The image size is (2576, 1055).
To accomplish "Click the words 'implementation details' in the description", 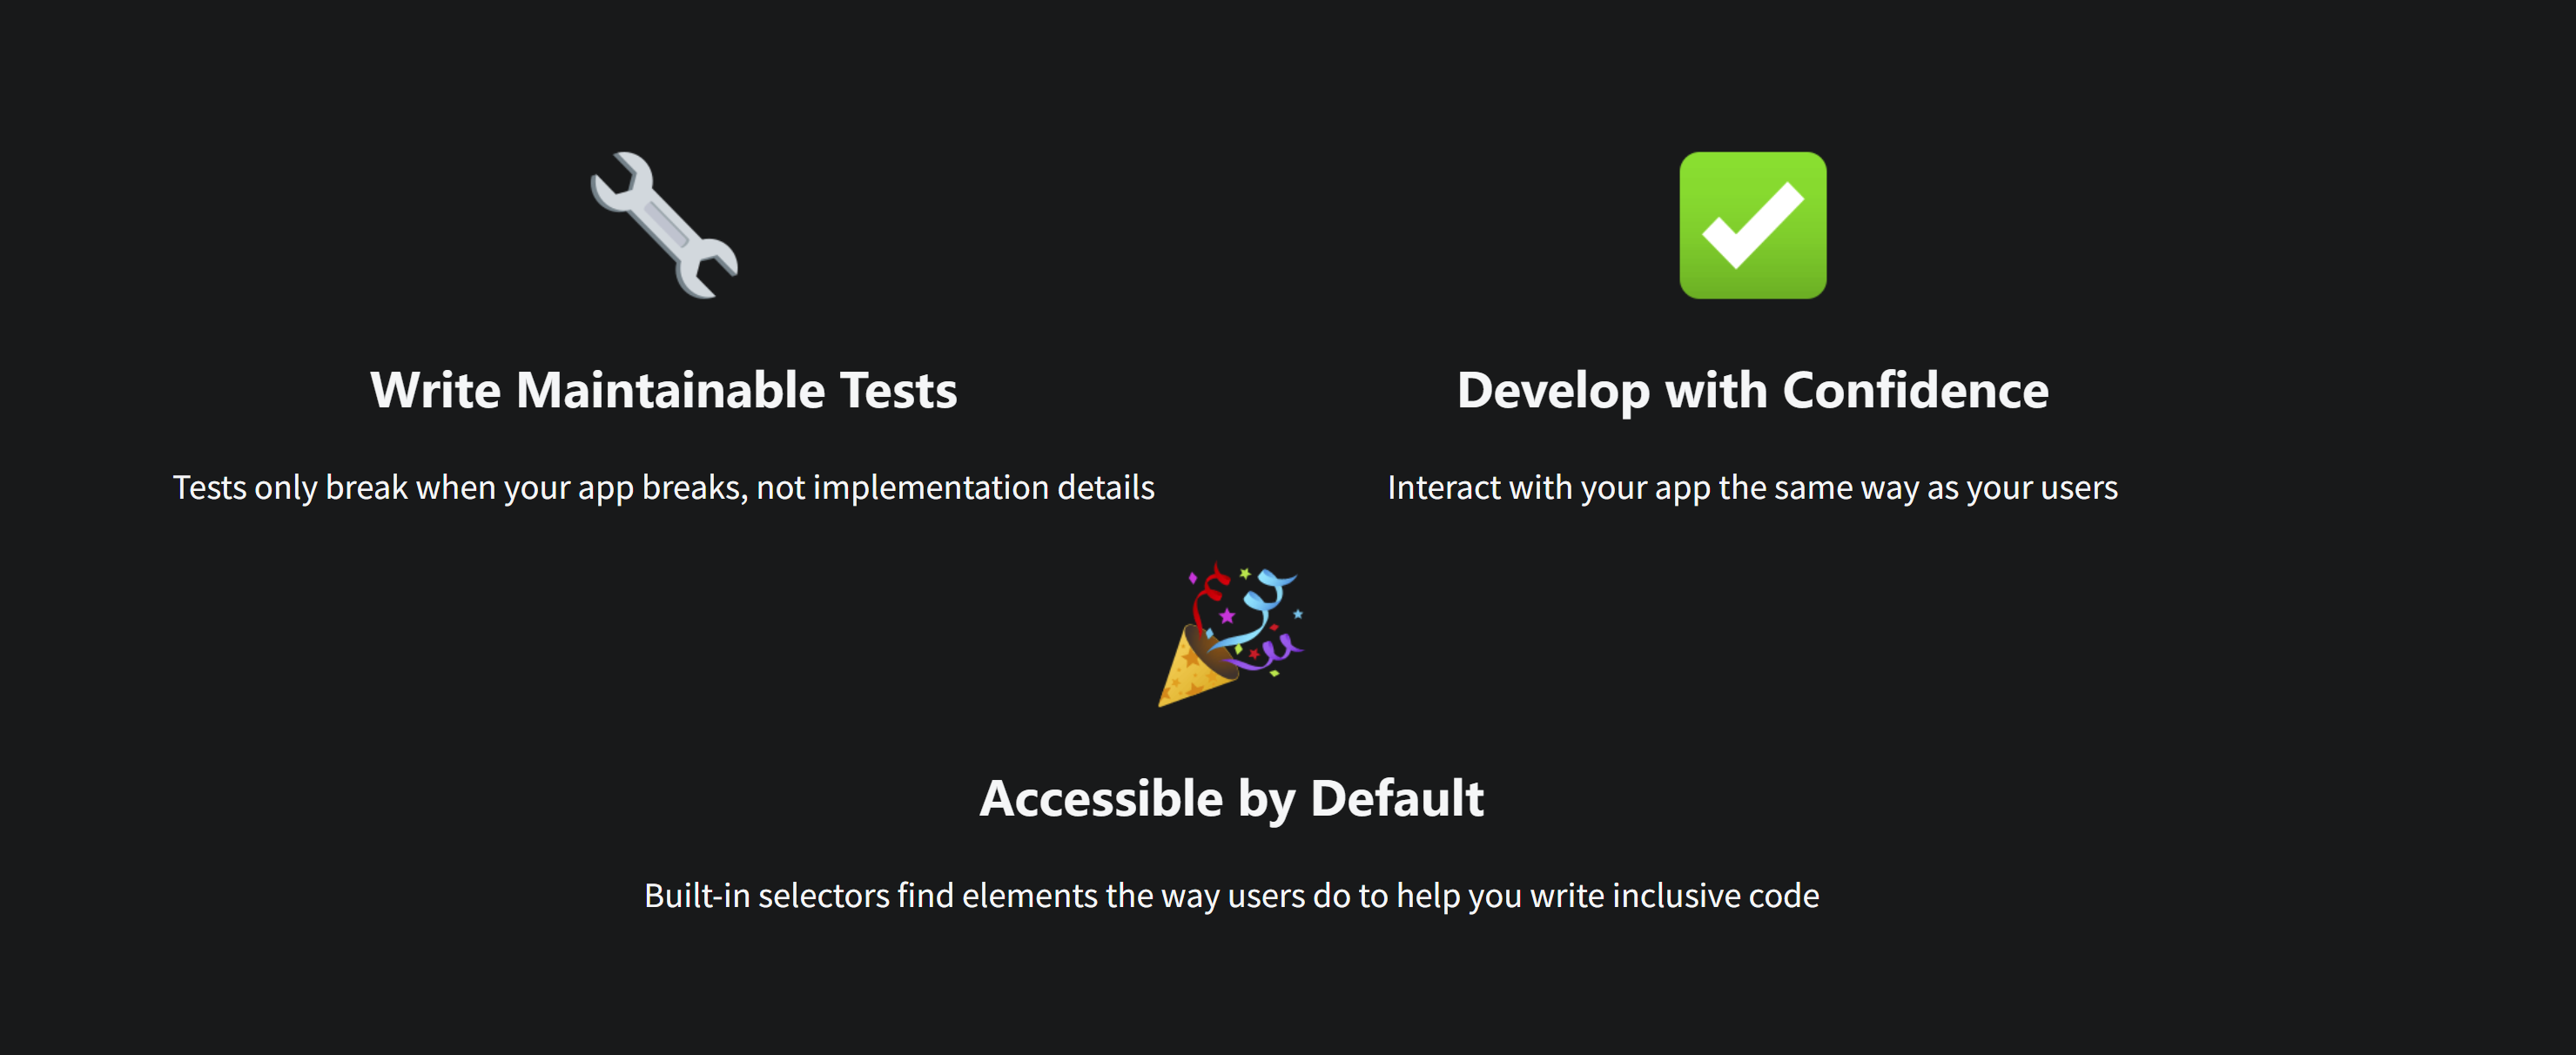I will (984, 488).
